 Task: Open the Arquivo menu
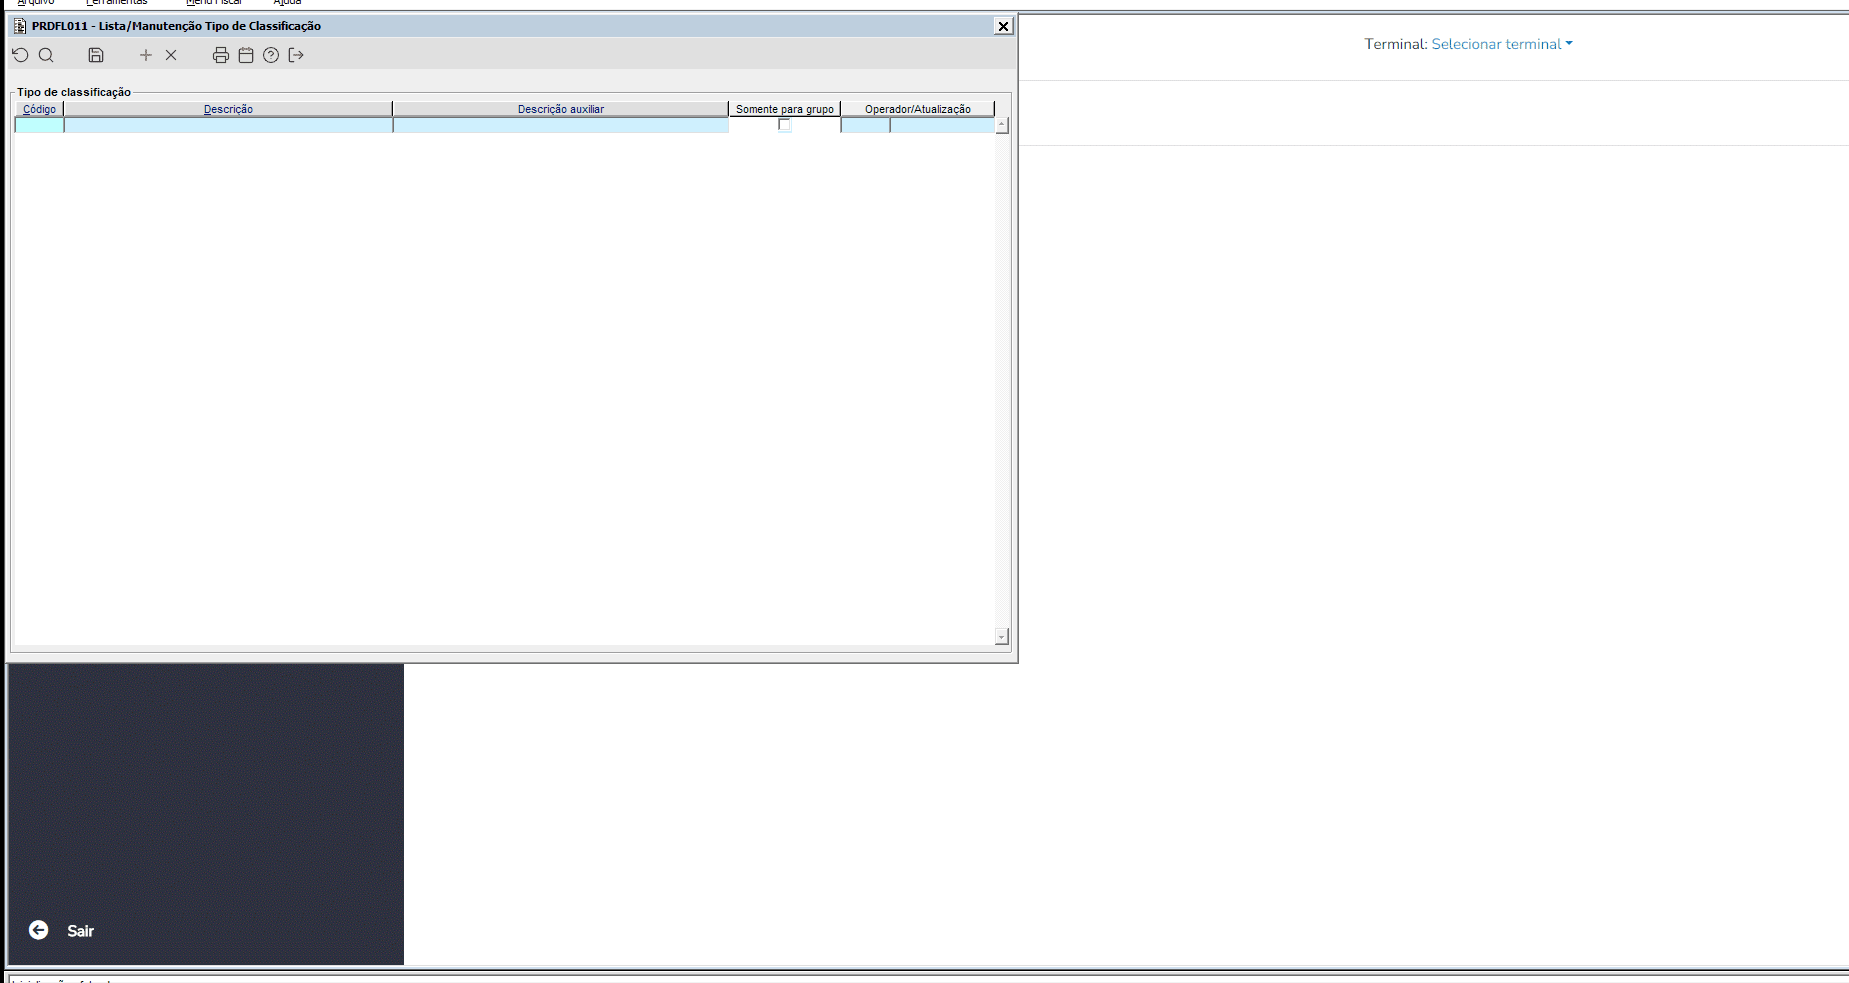coord(36,3)
